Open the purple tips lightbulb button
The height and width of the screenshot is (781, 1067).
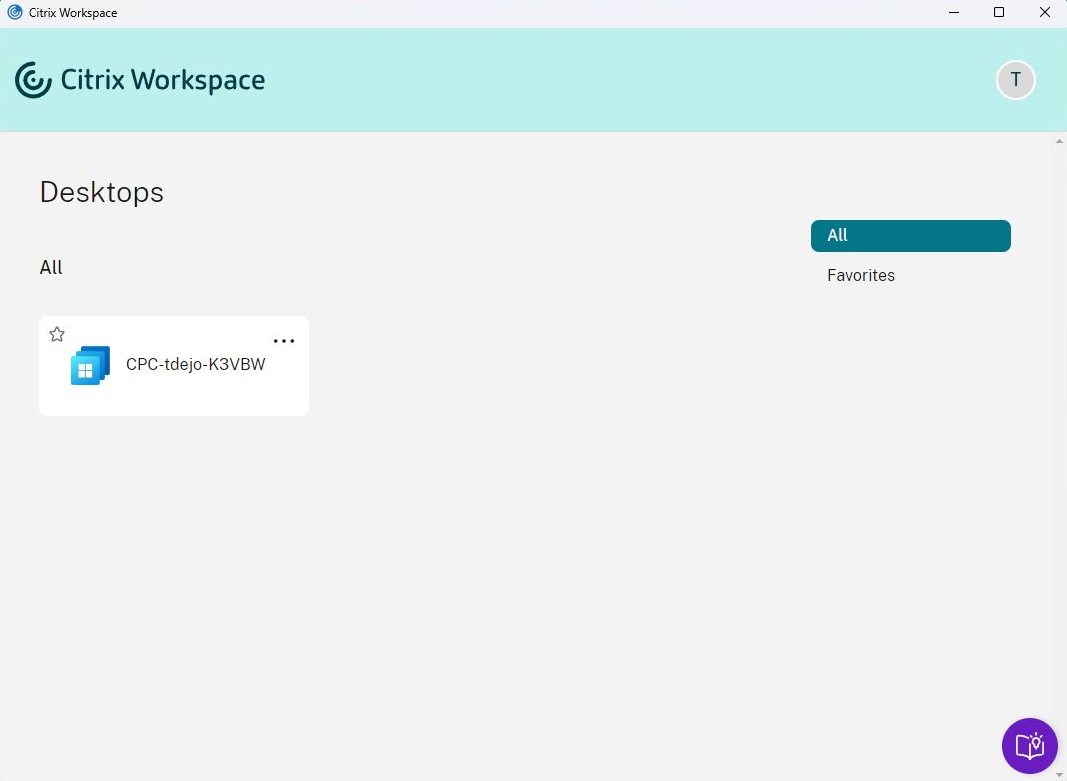[x=1029, y=745]
